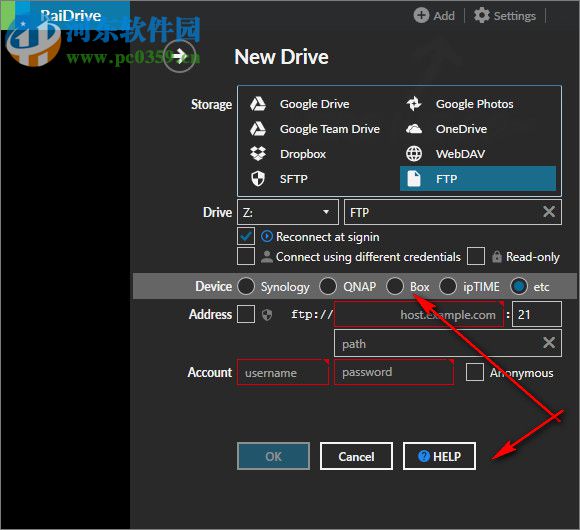
Task: Focus the username field
Action: 283,372
